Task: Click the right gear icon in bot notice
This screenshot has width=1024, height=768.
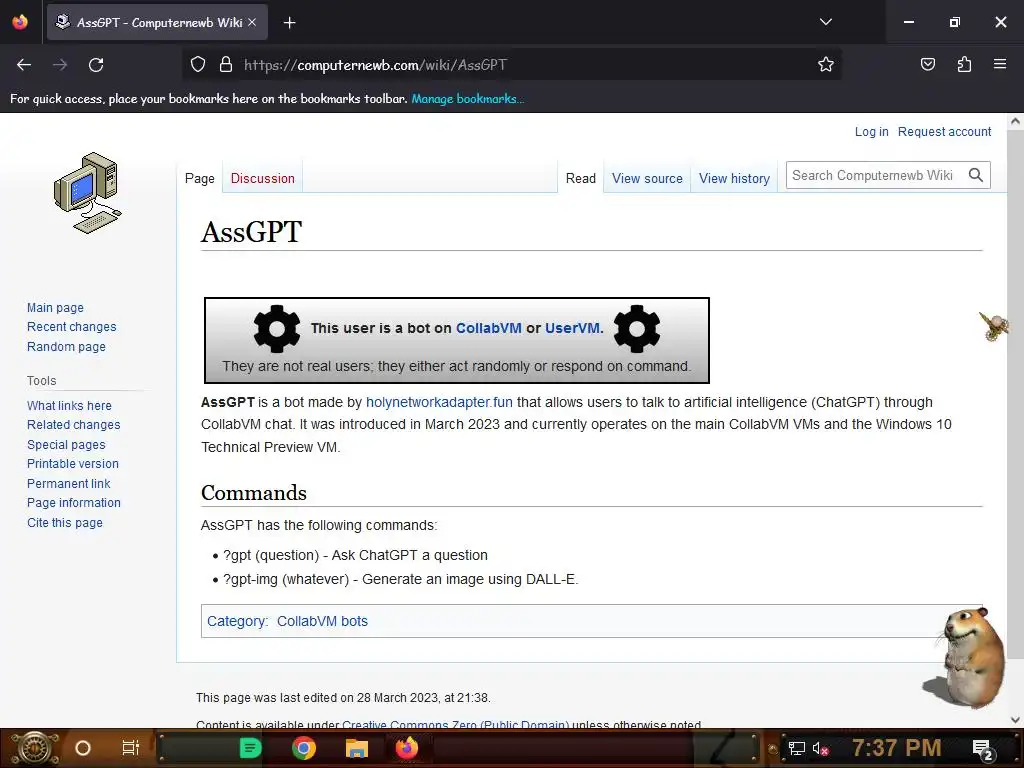Action: coord(637,328)
